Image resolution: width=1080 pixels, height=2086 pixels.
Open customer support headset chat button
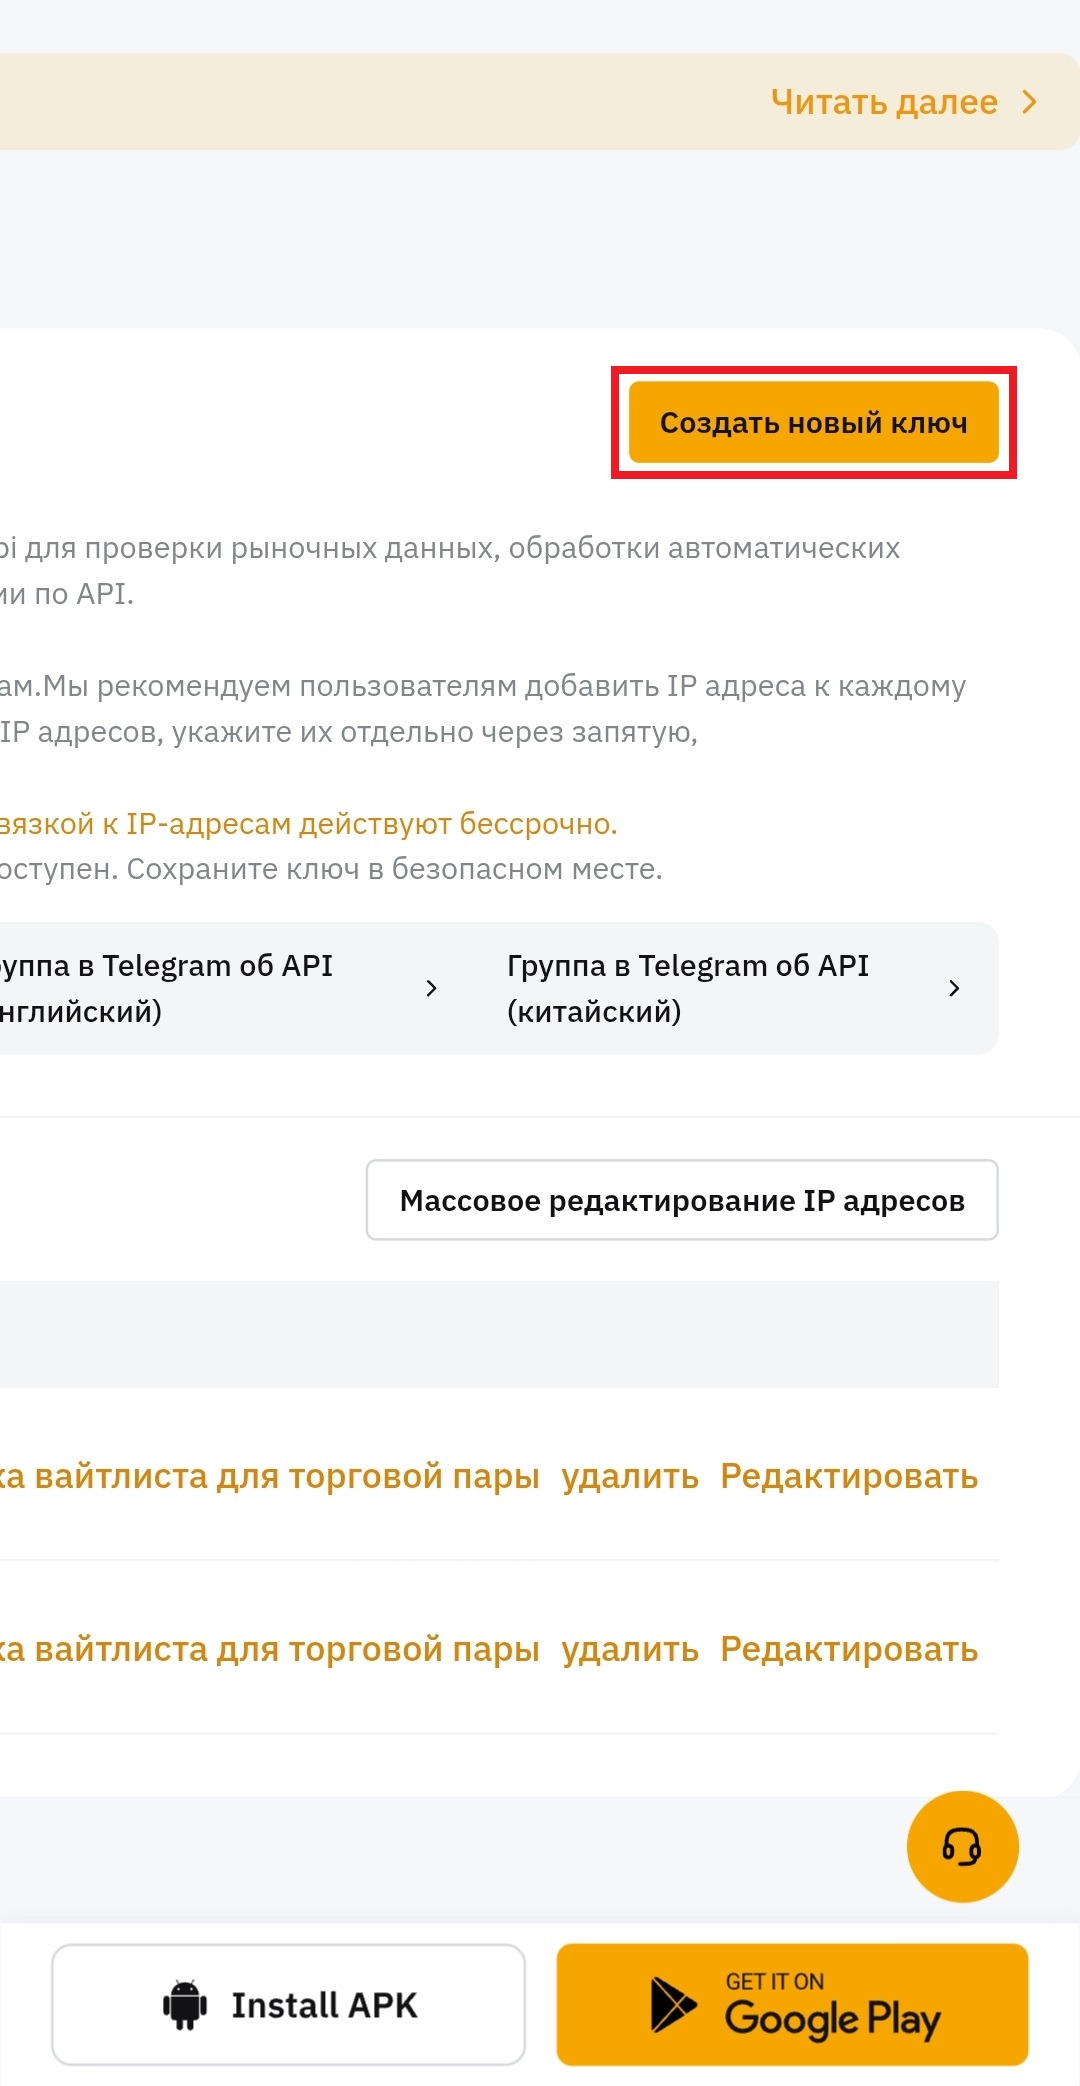click(x=962, y=1846)
